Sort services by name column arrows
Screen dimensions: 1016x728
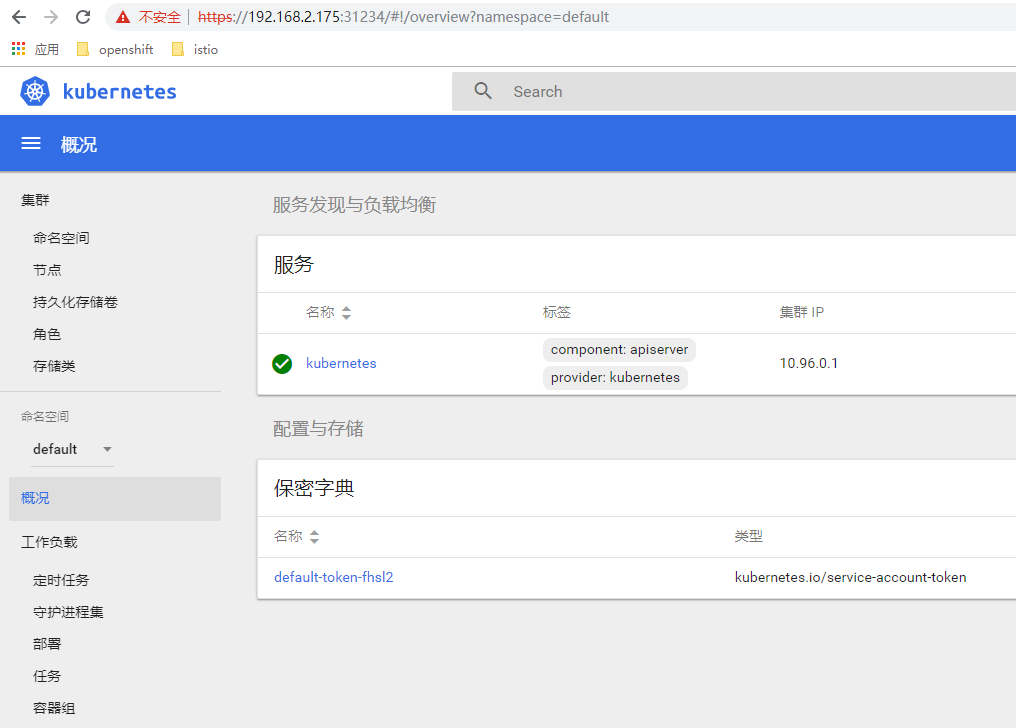(x=347, y=313)
